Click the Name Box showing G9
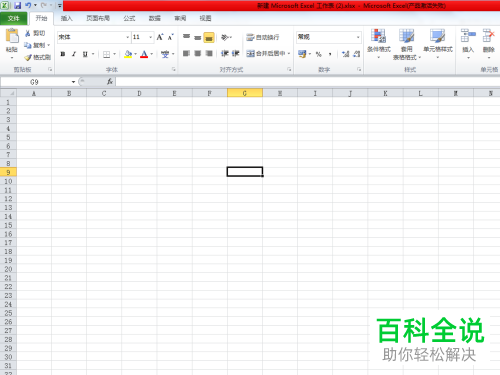 coord(35,82)
